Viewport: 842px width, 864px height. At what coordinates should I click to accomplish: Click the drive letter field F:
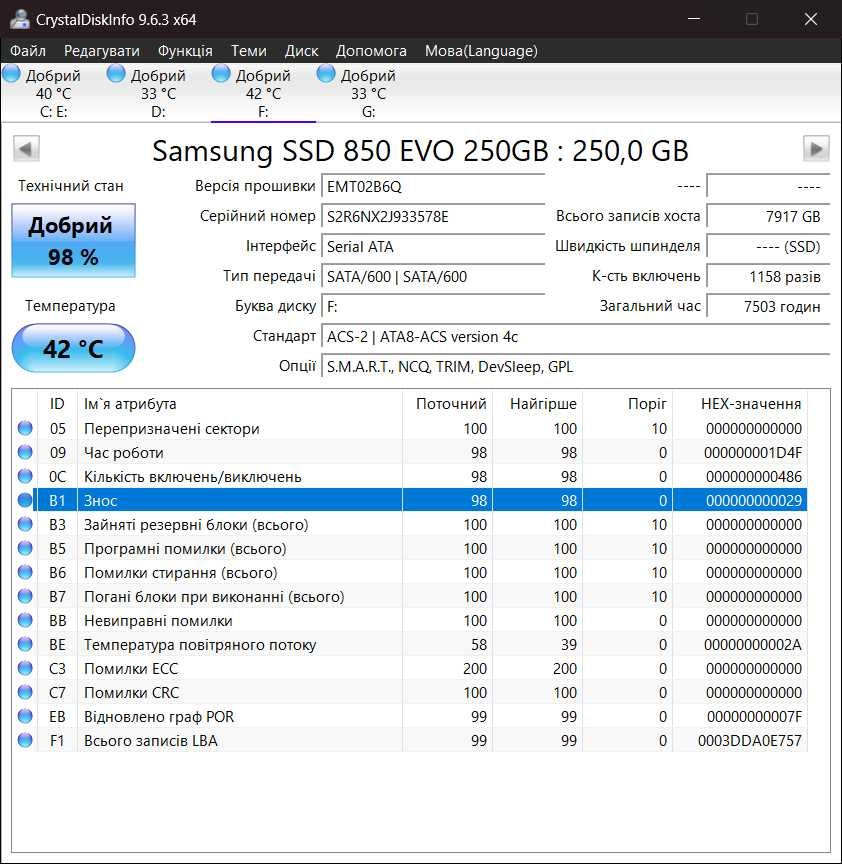[x=433, y=306]
